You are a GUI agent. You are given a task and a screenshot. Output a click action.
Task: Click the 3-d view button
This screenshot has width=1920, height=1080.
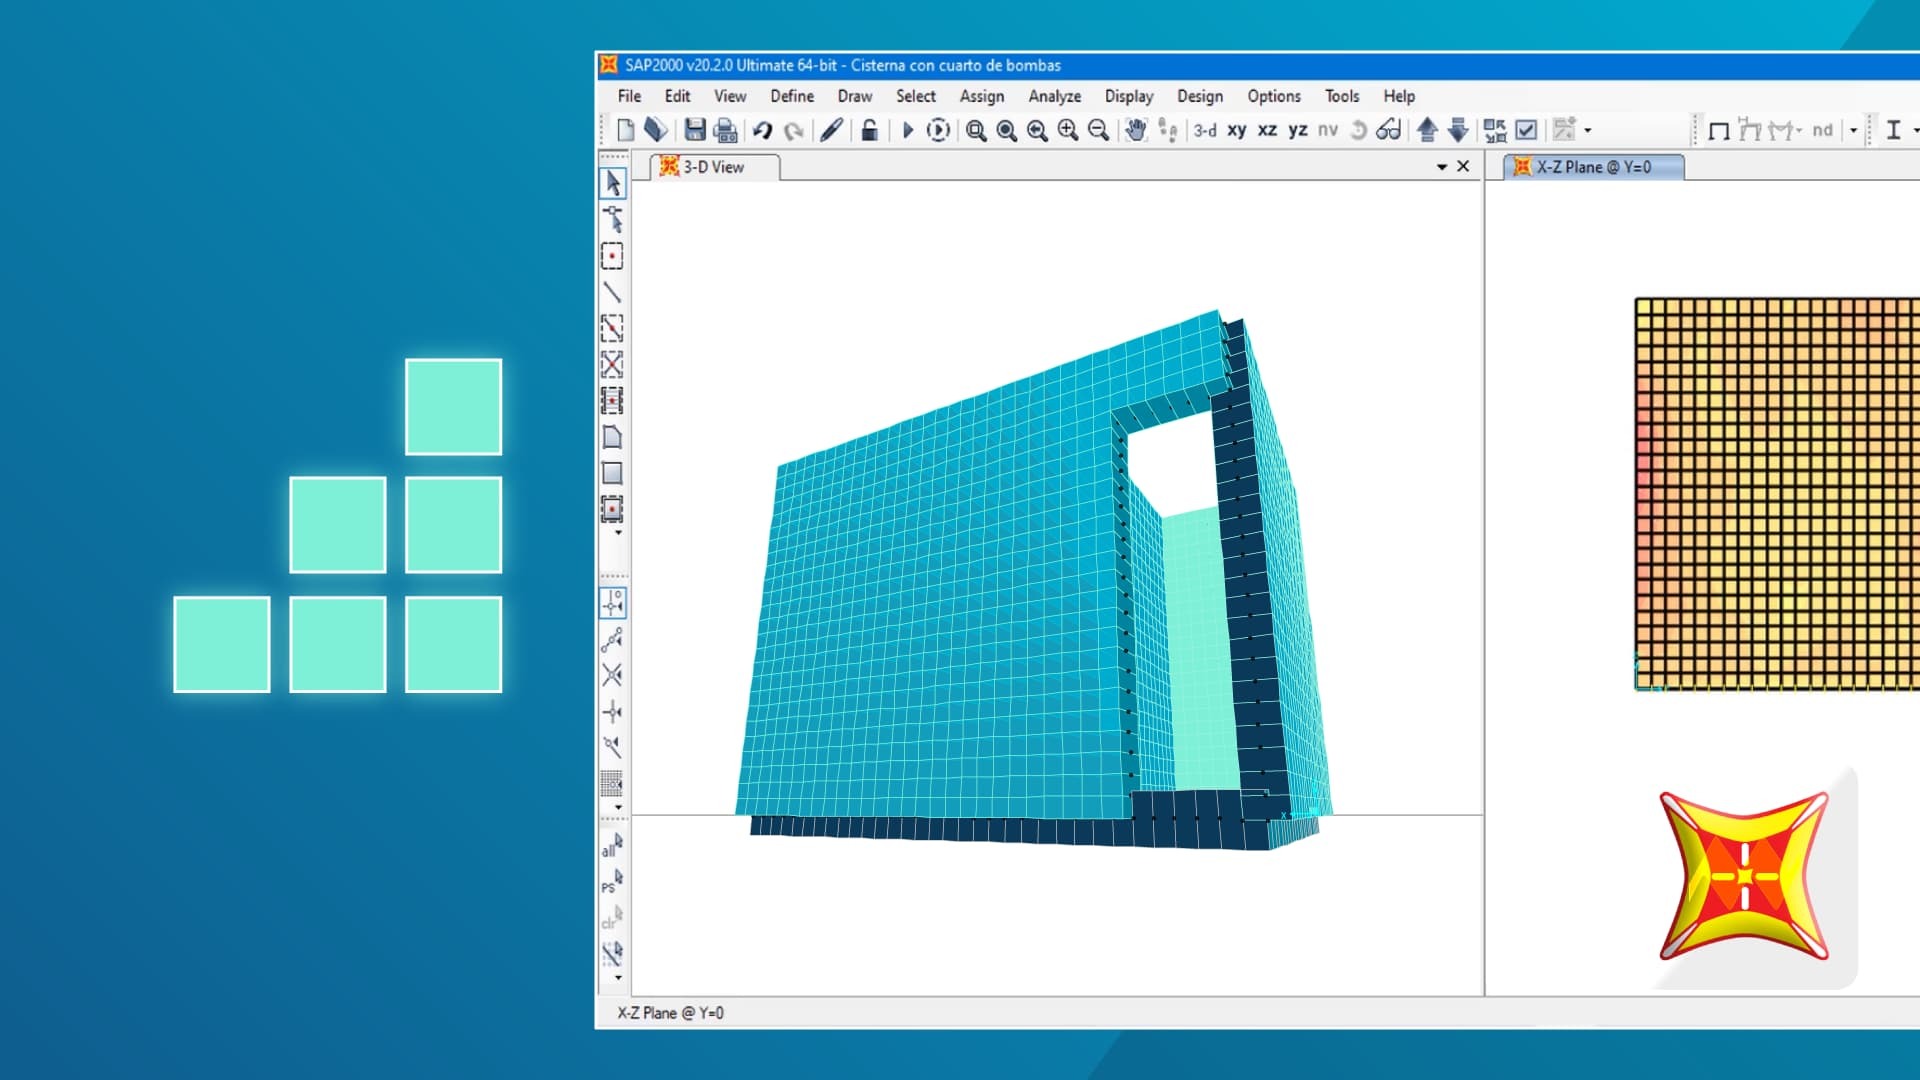point(1205,130)
